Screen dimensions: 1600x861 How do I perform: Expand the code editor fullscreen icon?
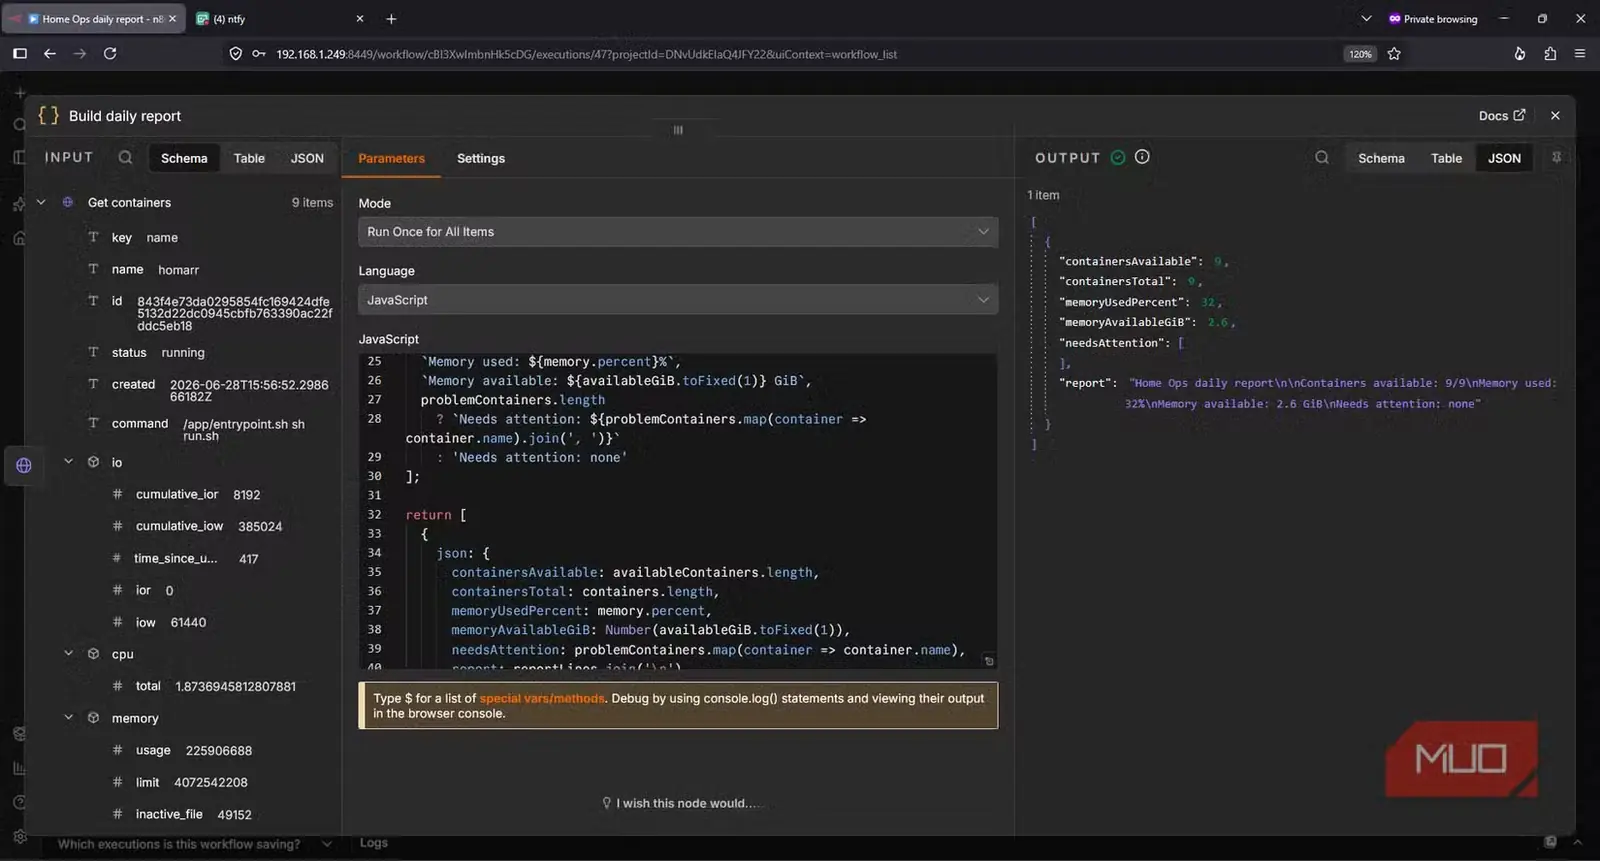989,661
